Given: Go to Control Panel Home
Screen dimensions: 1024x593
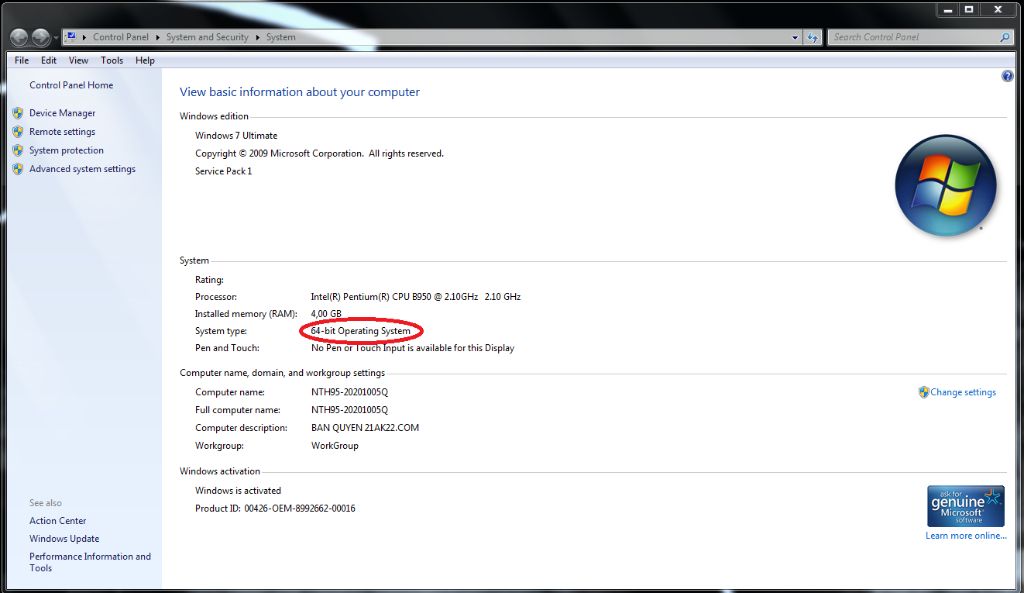Looking at the screenshot, I should click(71, 85).
